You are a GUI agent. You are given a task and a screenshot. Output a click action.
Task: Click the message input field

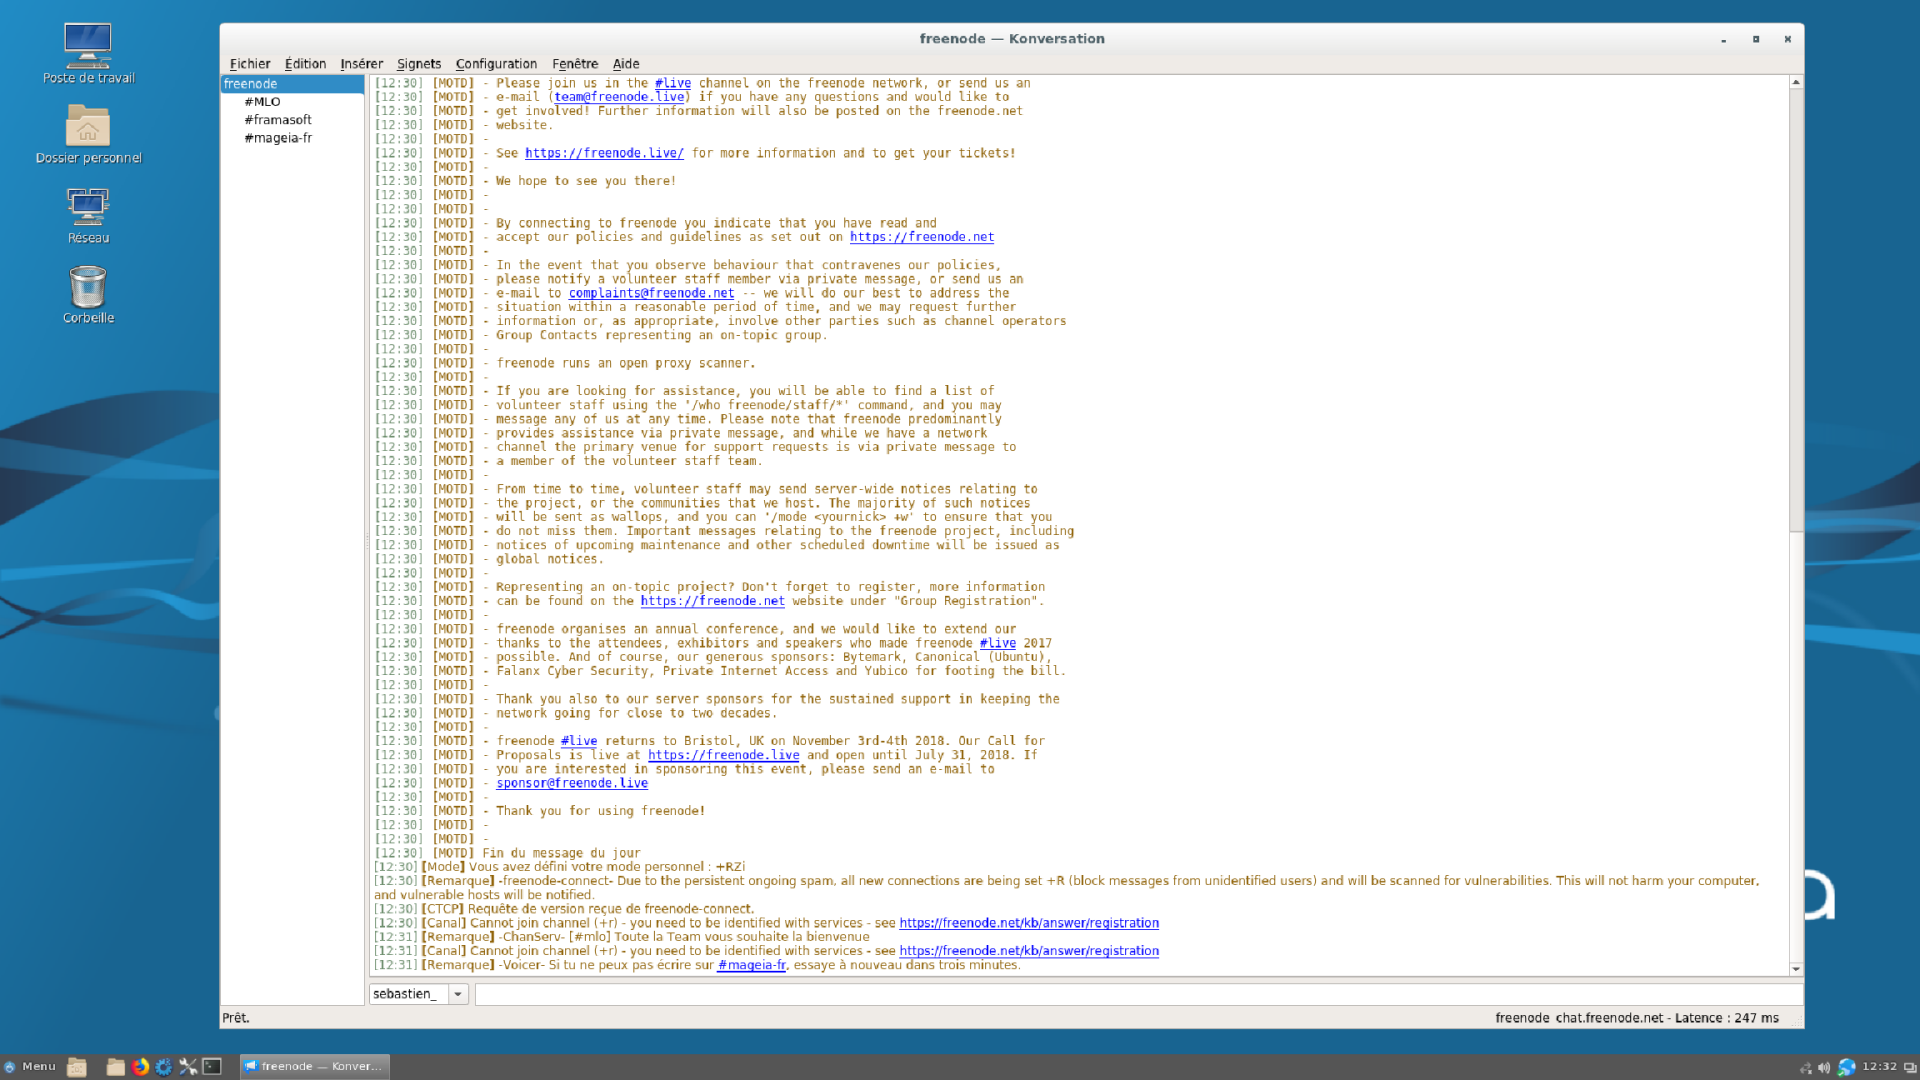(x=1138, y=994)
